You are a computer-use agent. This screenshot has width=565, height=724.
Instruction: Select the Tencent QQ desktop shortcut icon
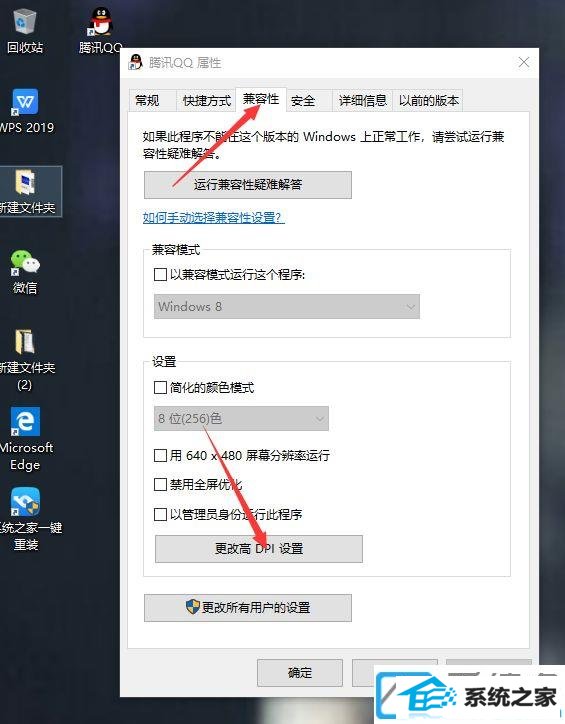(x=100, y=21)
